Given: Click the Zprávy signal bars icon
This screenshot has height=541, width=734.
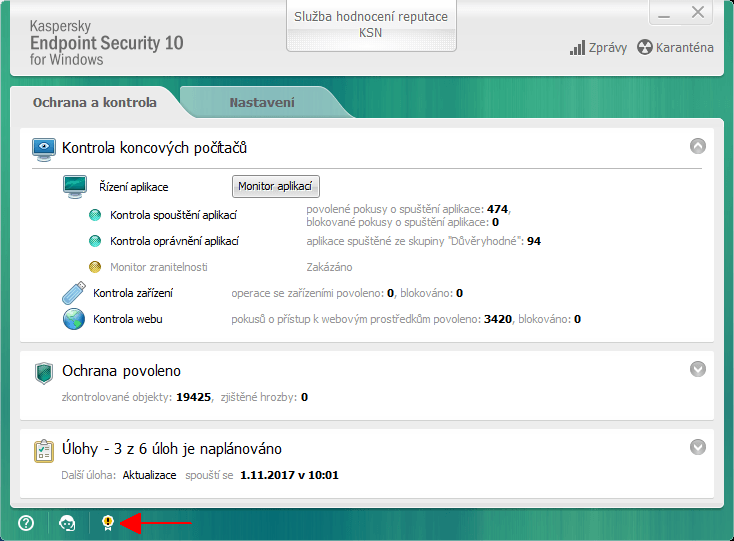Looking at the screenshot, I should point(577,48).
